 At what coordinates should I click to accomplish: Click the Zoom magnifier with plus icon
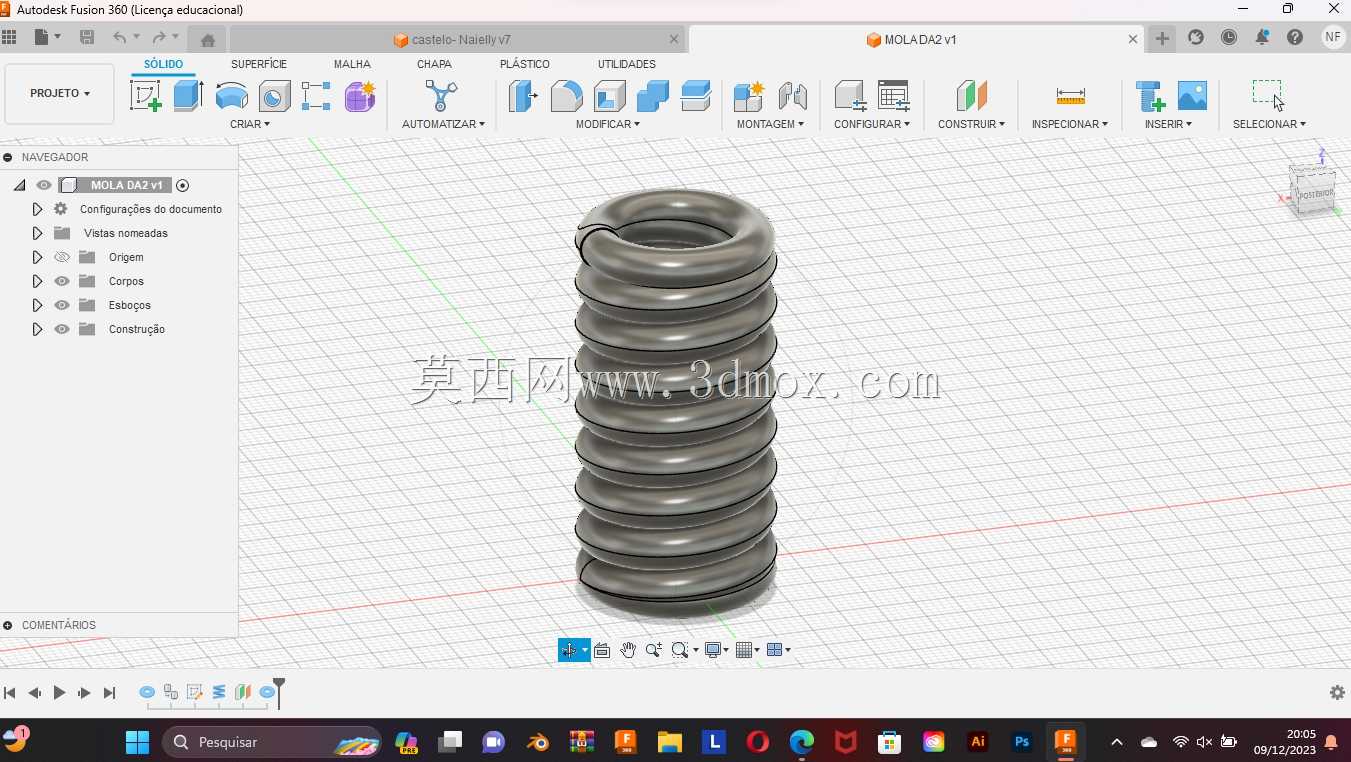click(654, 650)
